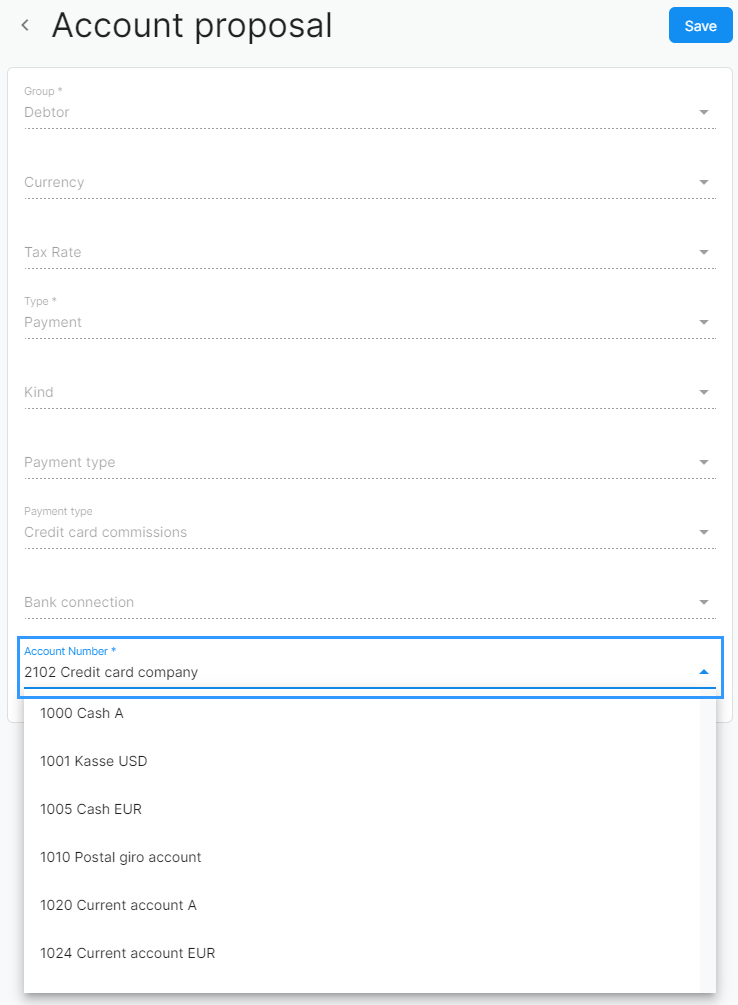Expand the Currency dropdown arrow
This screenshot has width=738, height=1005.
(x=703, y=183)
